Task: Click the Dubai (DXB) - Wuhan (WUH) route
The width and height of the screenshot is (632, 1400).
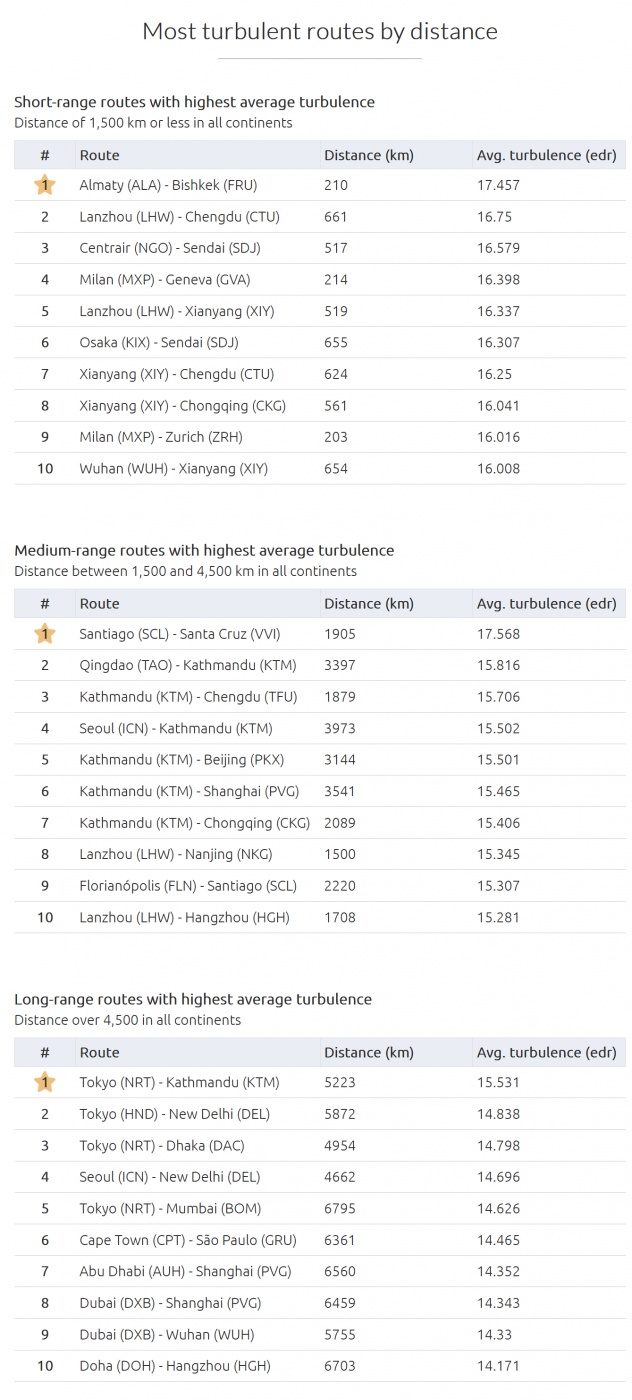Action: click(167, 1334)
